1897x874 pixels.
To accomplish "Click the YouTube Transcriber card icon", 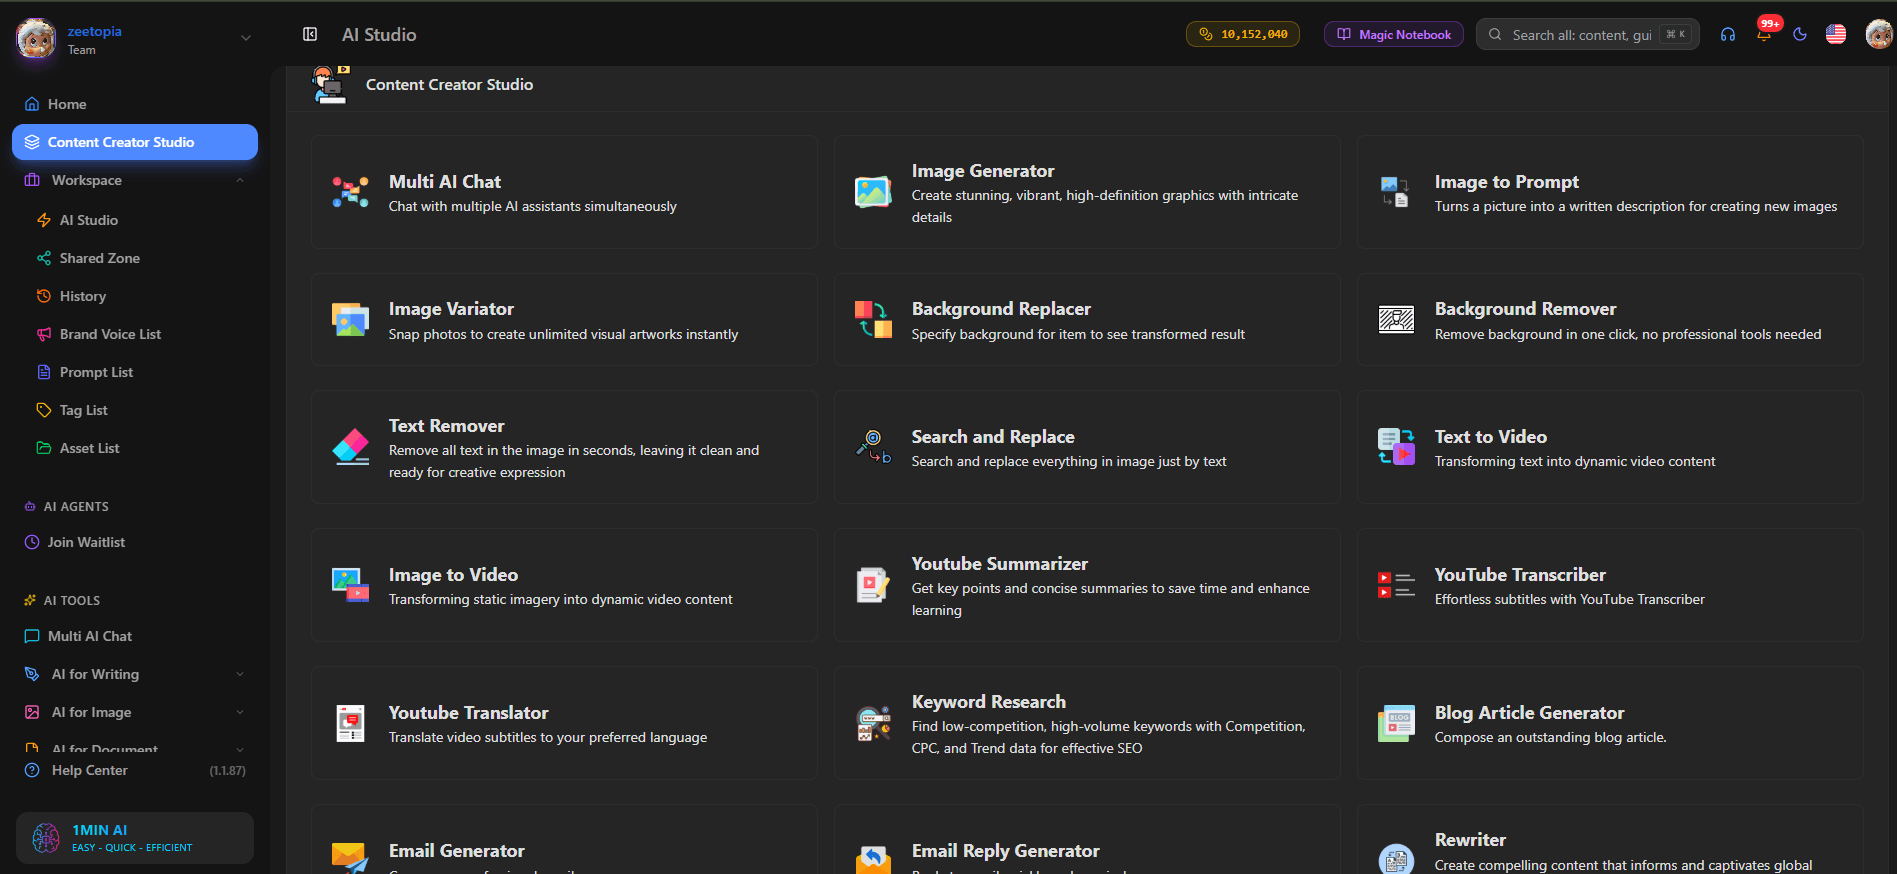I will (1396, 585).
